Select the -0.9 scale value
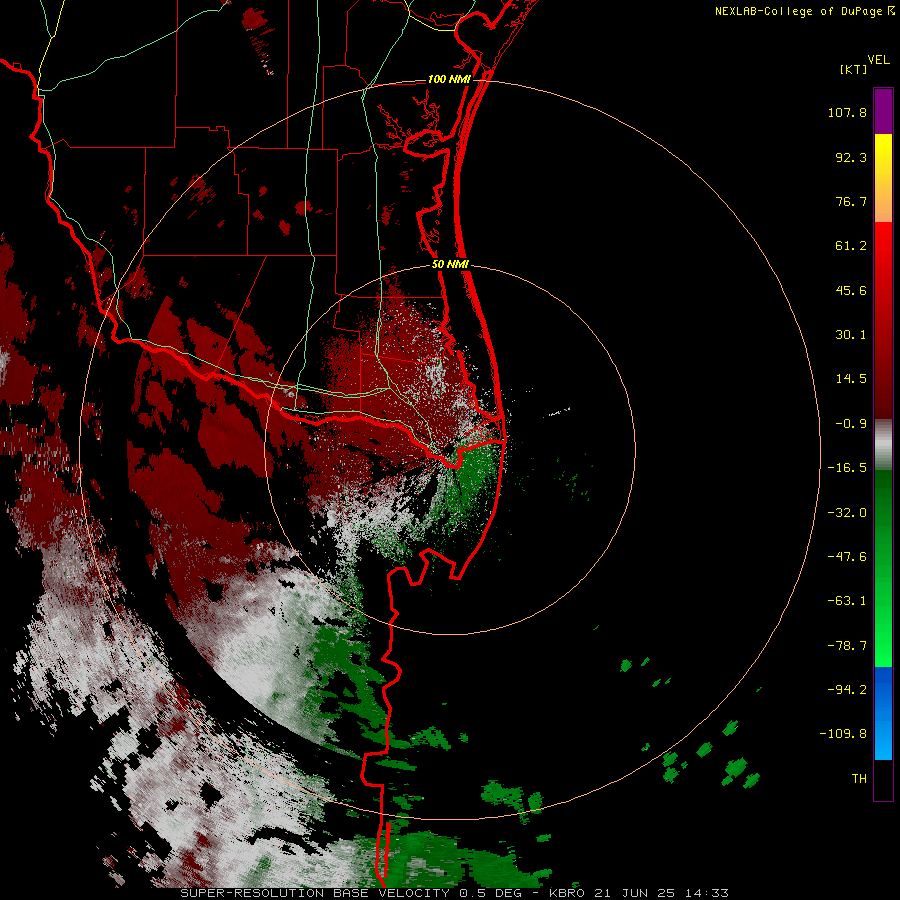900x900 pixels. [x=851, y=424]
